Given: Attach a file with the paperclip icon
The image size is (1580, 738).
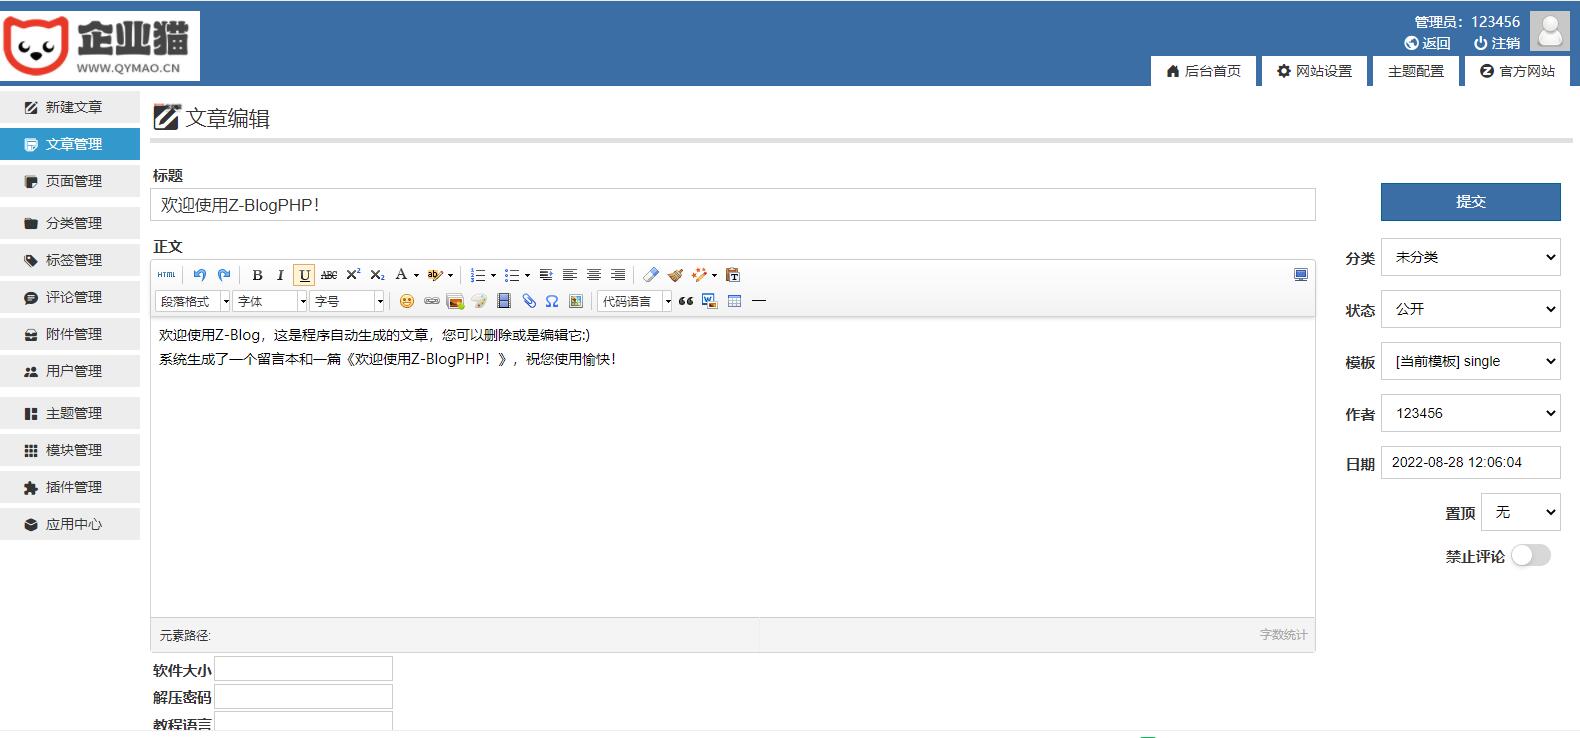Looking at the screenshot, I should point(528,301).
